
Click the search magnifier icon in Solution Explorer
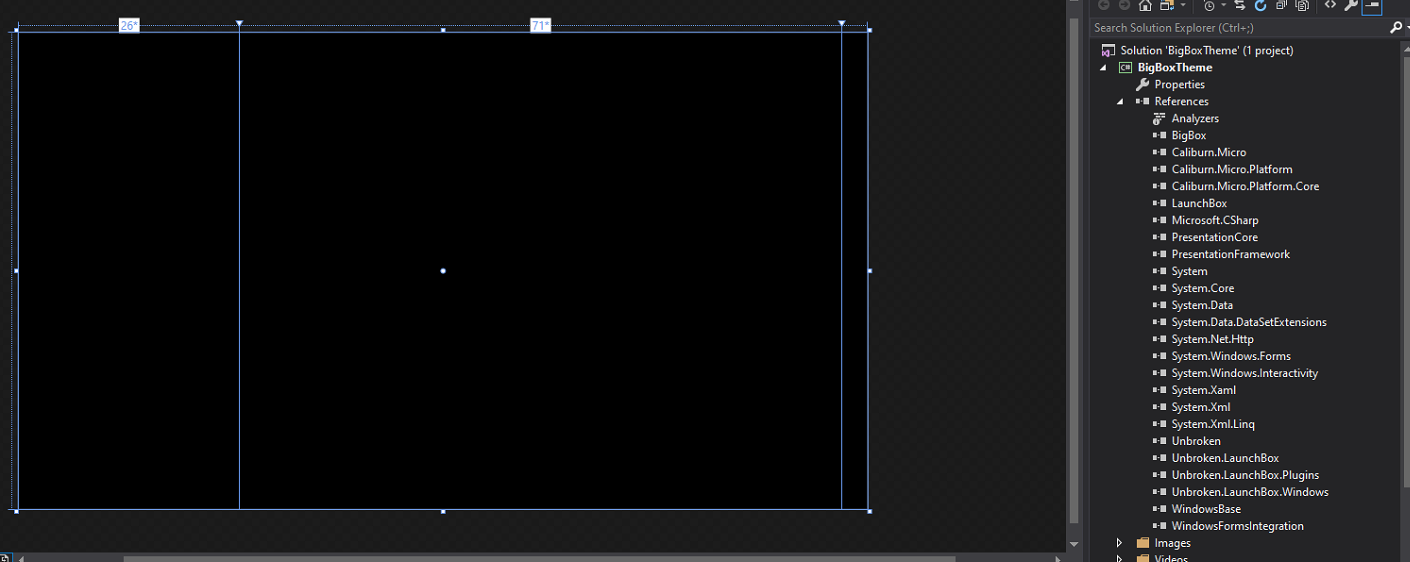click(x=1396, y=28)
